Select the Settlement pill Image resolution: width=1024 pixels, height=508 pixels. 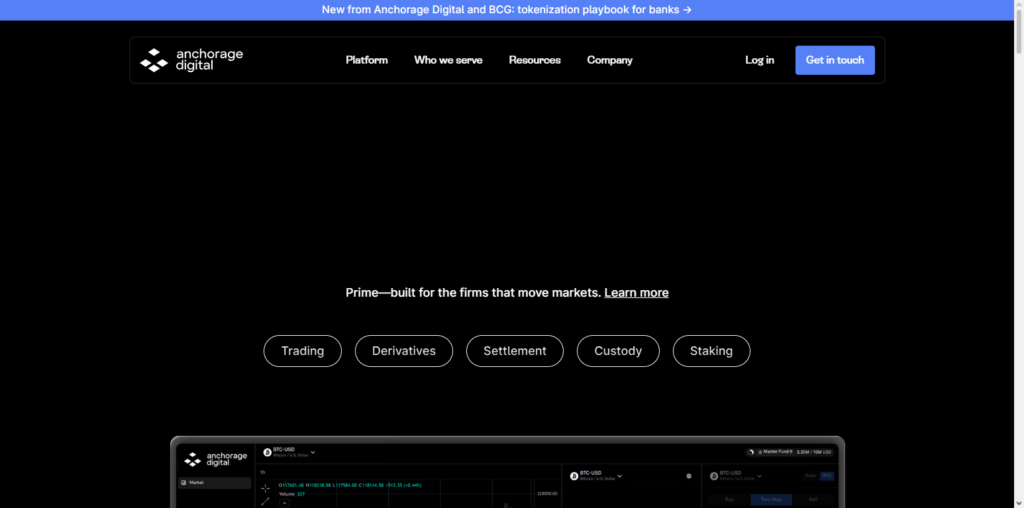coord(515,351)
